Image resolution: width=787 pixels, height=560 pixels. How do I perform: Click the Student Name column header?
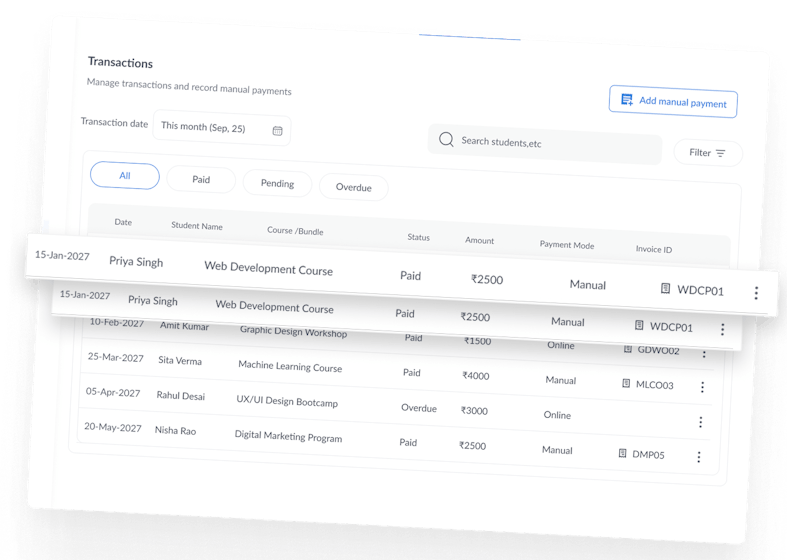(x=197, y=226)
